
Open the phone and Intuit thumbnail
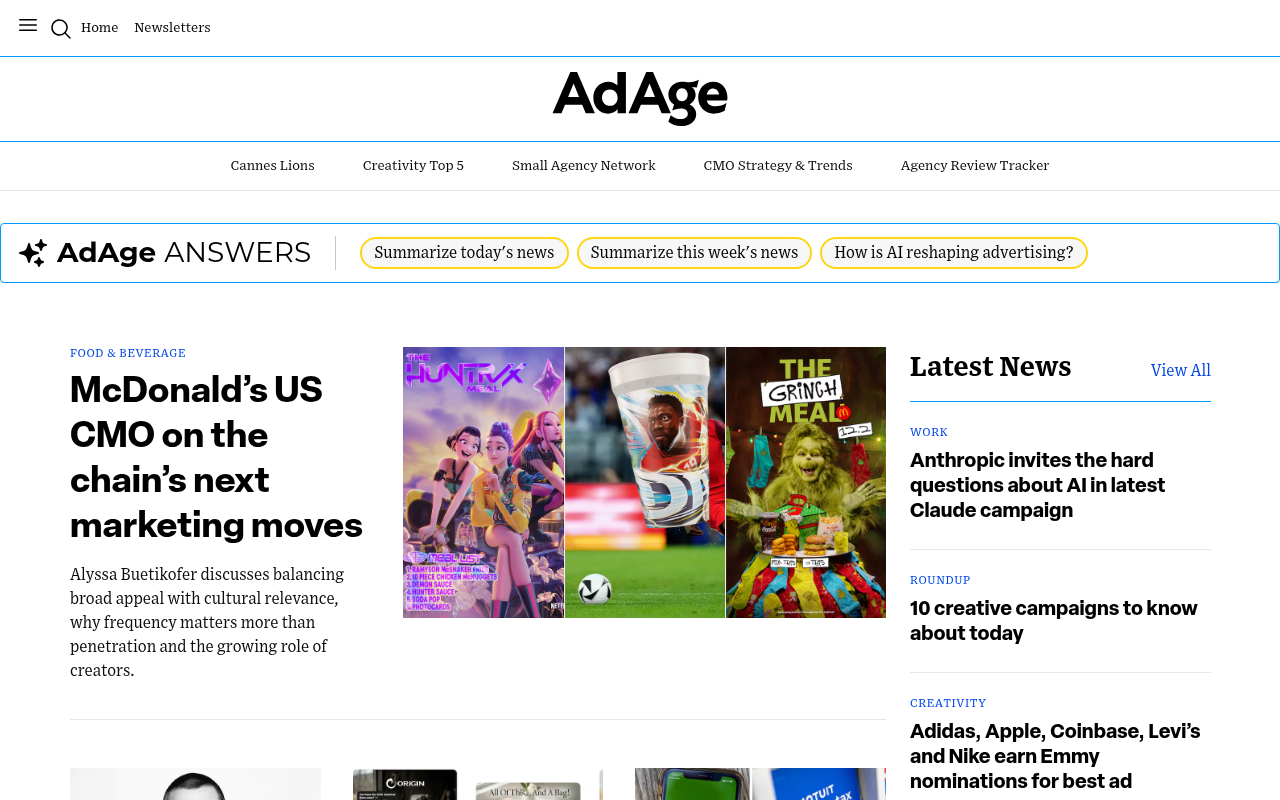tap(760, 784)
